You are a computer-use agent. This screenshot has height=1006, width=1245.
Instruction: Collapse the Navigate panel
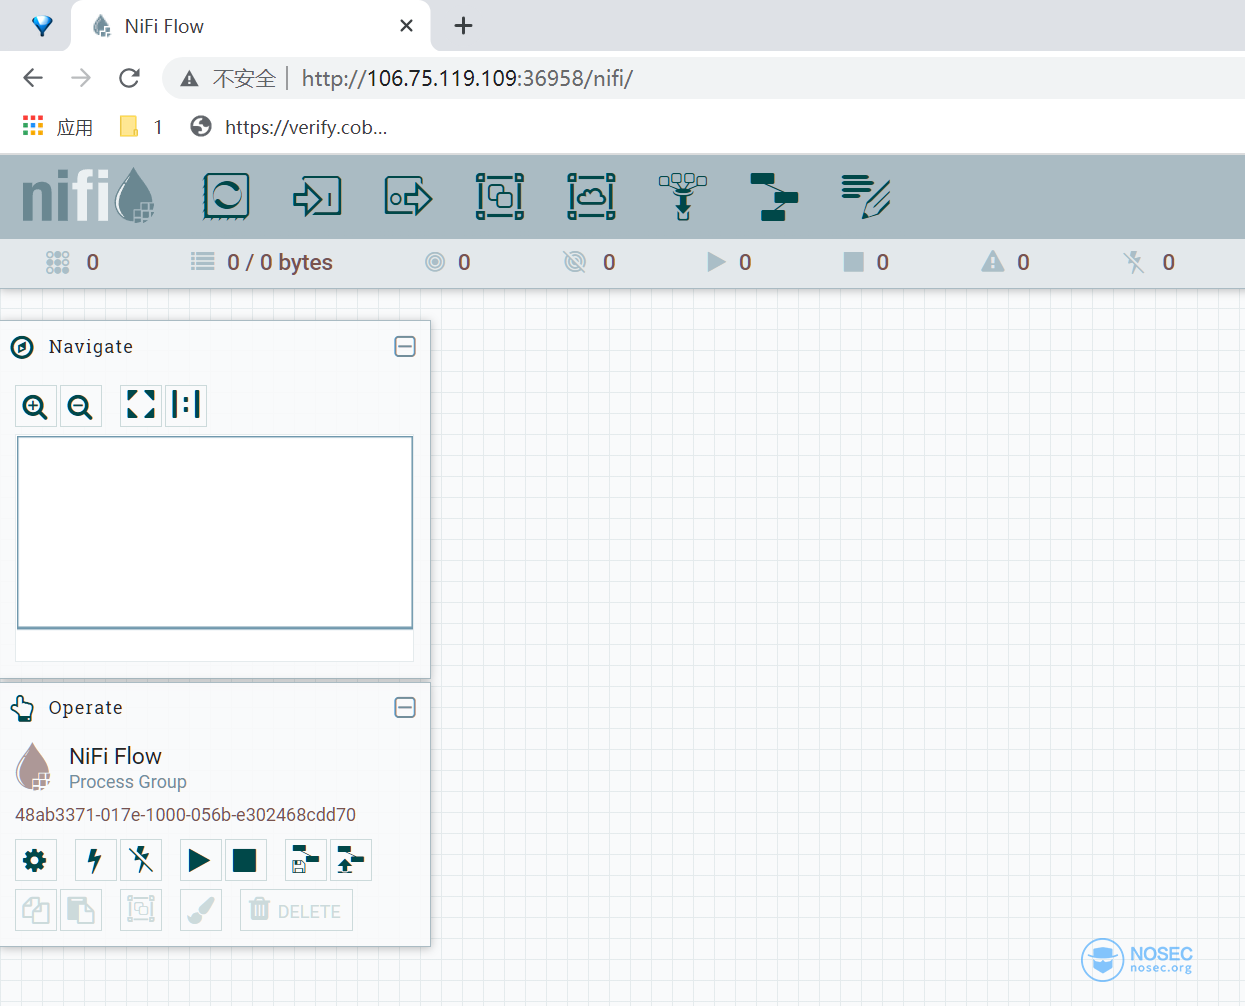tap(405, 347)
